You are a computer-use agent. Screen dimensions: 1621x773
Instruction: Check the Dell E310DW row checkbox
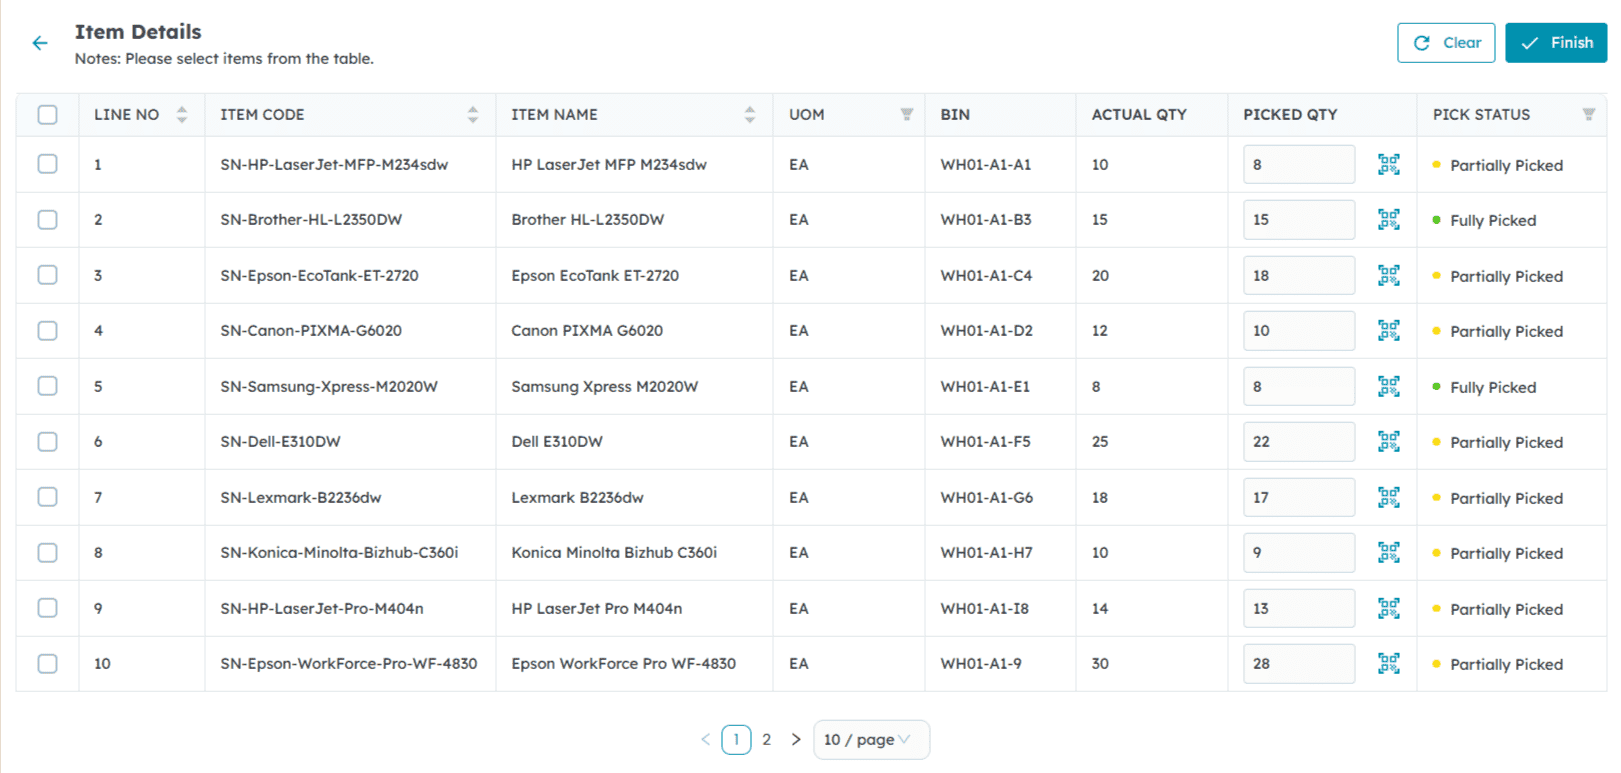tap(47, 442)
